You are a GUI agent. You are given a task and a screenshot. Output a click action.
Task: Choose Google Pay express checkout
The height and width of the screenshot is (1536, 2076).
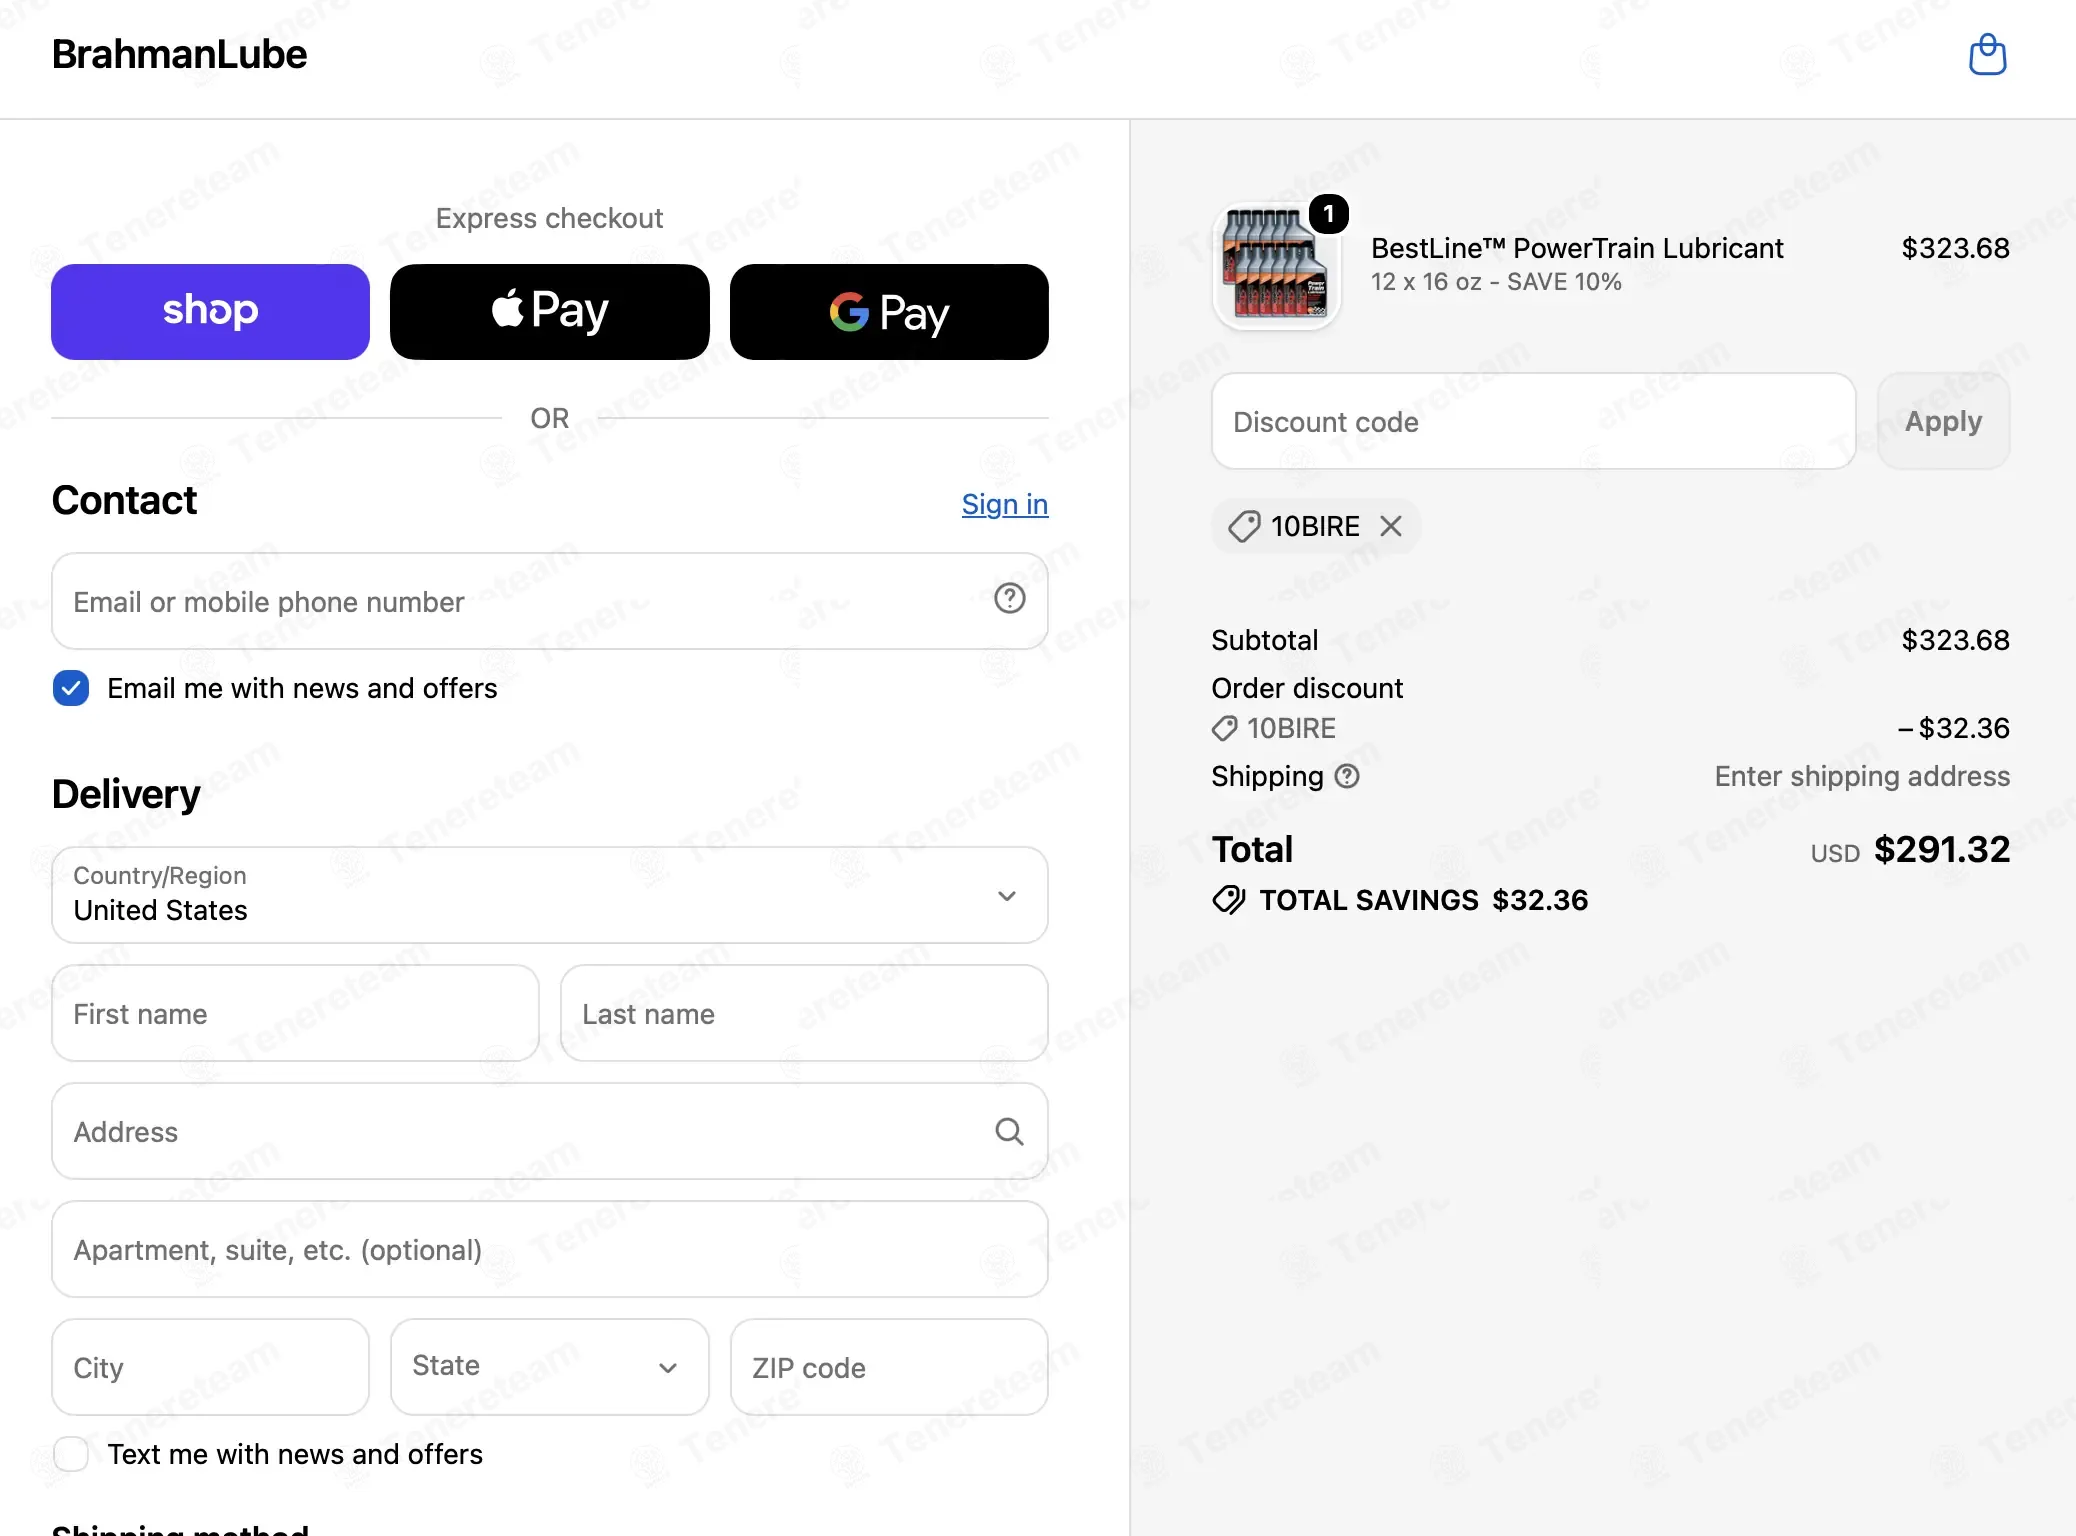pyautogui.click(x=889, y=312)
